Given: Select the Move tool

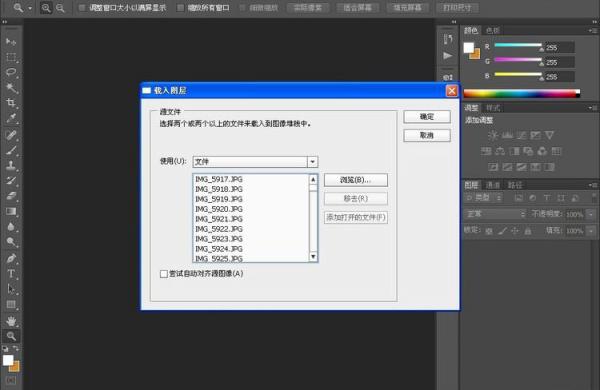Looking at the screenshot, I should point(11,41).
